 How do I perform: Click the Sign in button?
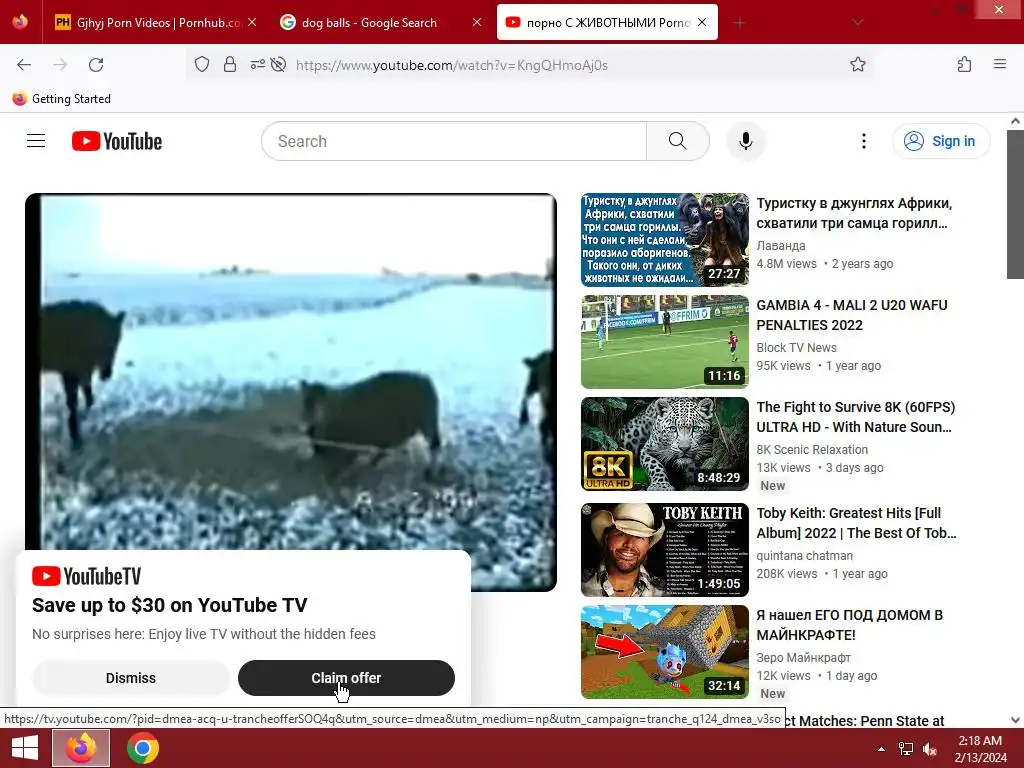[940, 141]
